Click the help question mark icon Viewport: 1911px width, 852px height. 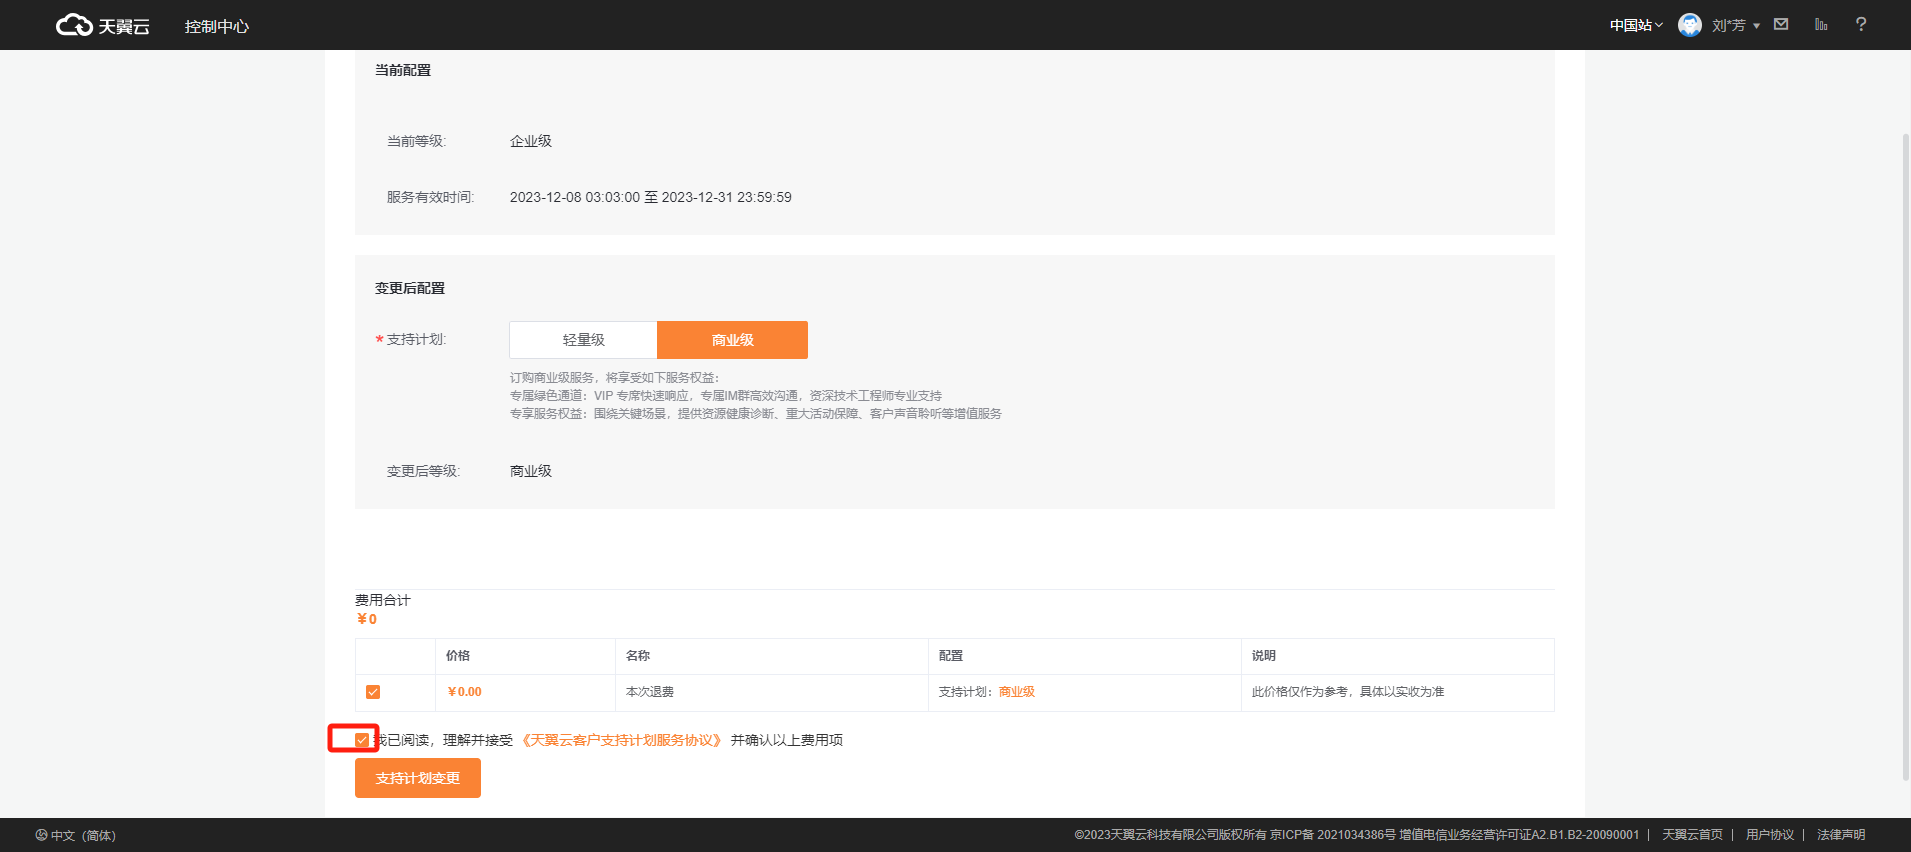1860,24
